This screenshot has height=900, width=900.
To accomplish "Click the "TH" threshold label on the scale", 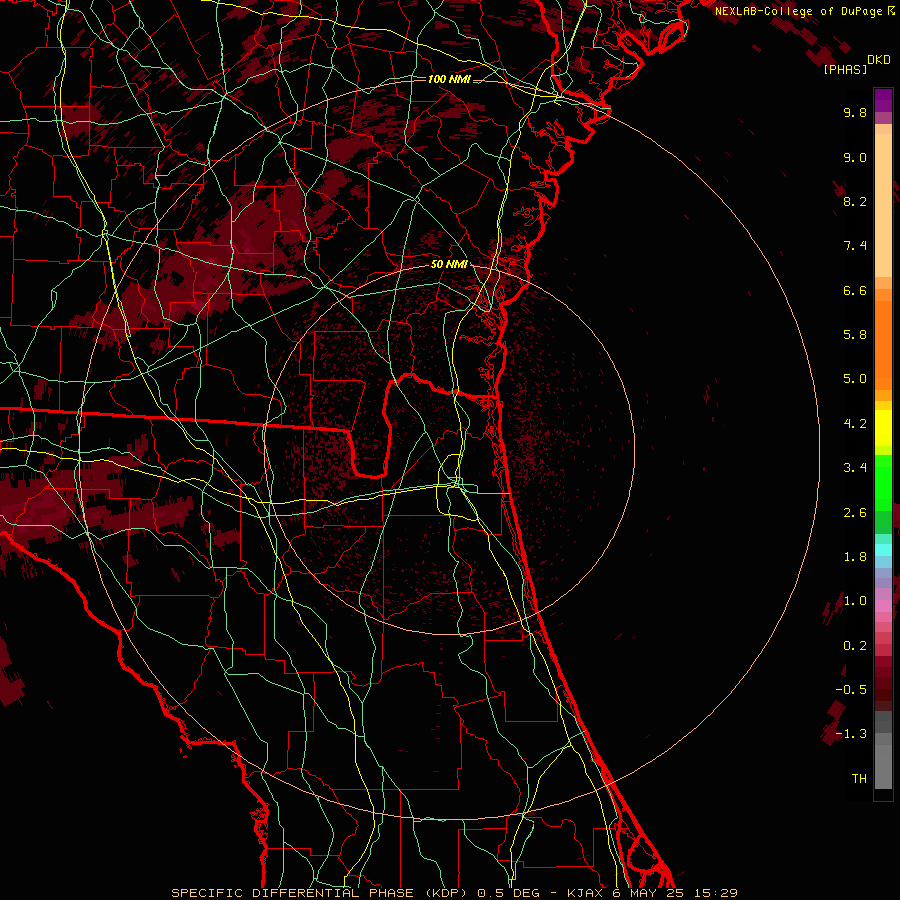I will coord(859,779).
